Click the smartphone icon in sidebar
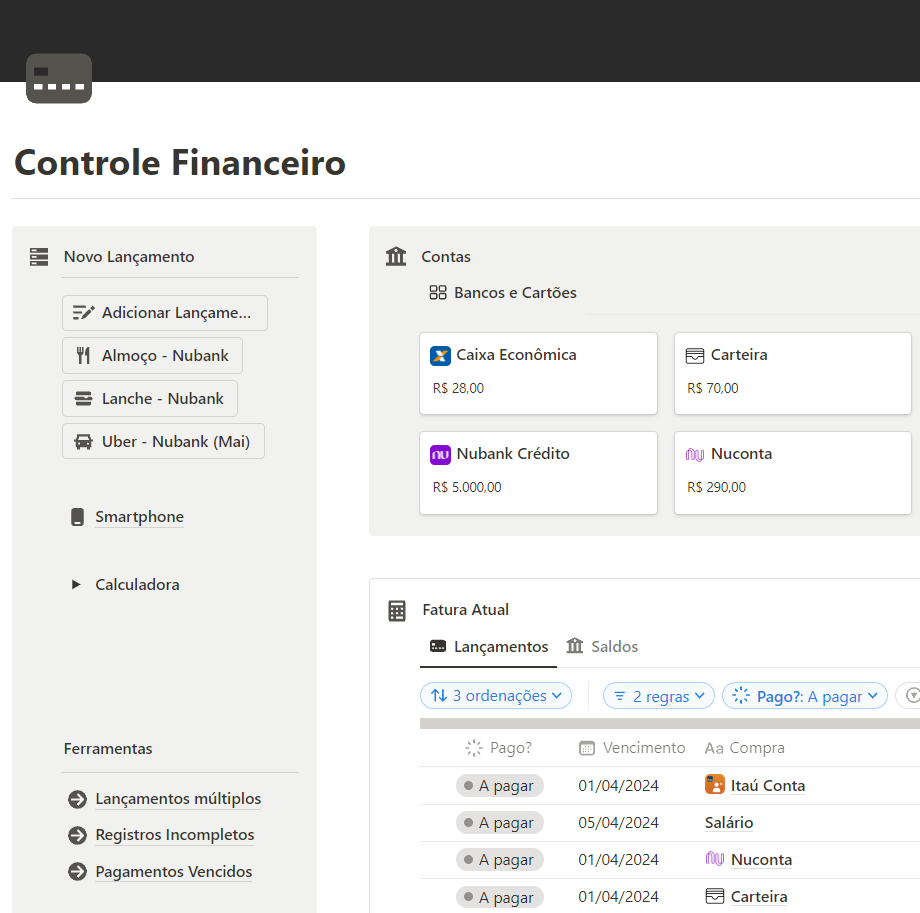The height and width of the screenshot is (913, 920). [77, 517]
